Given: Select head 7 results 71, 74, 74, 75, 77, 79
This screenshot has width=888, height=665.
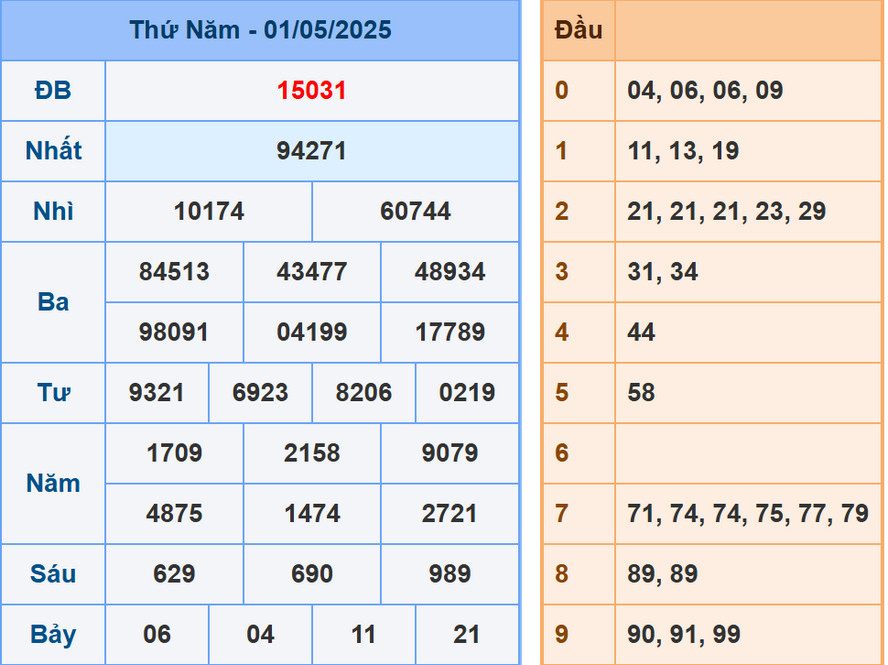Looking at the screenshot, I should tap(748, 514).
